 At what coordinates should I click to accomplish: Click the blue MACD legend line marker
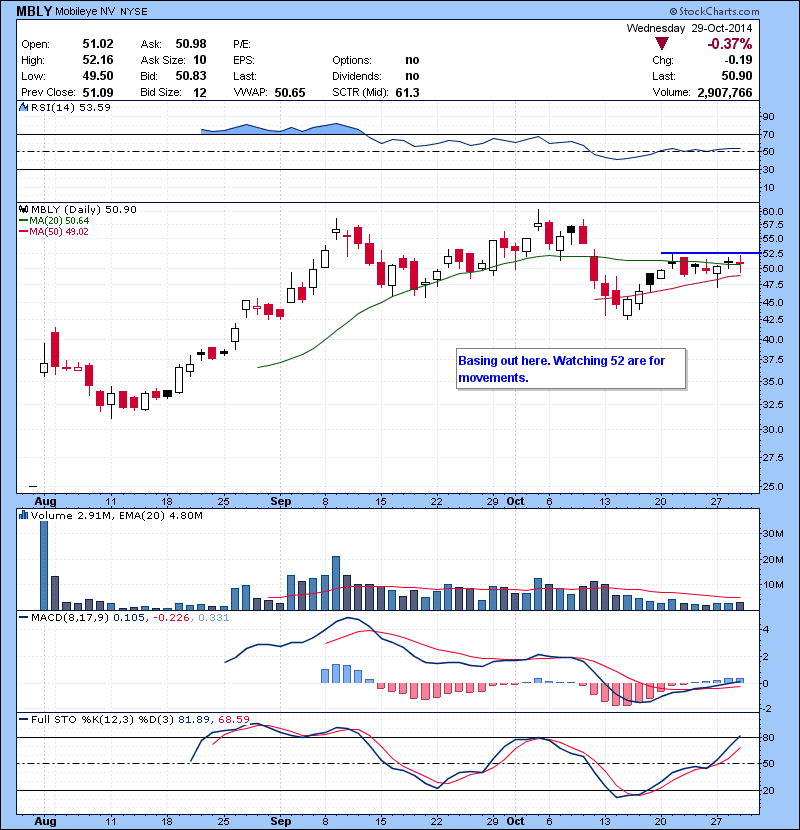pos(23,617)
